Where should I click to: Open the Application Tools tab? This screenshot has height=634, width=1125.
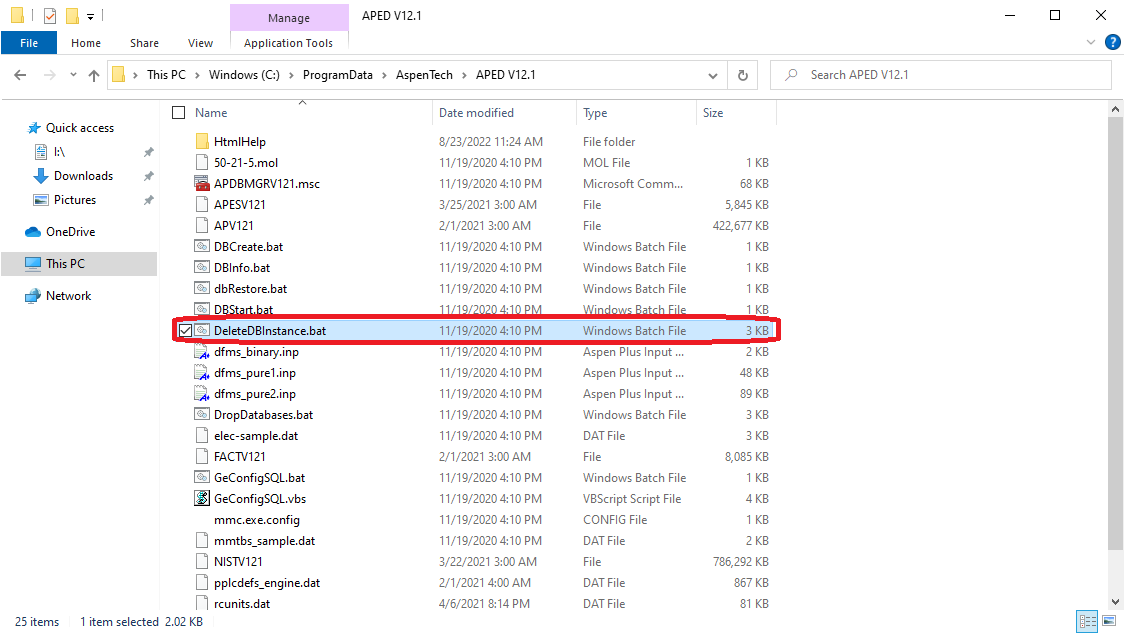point(288,43)
